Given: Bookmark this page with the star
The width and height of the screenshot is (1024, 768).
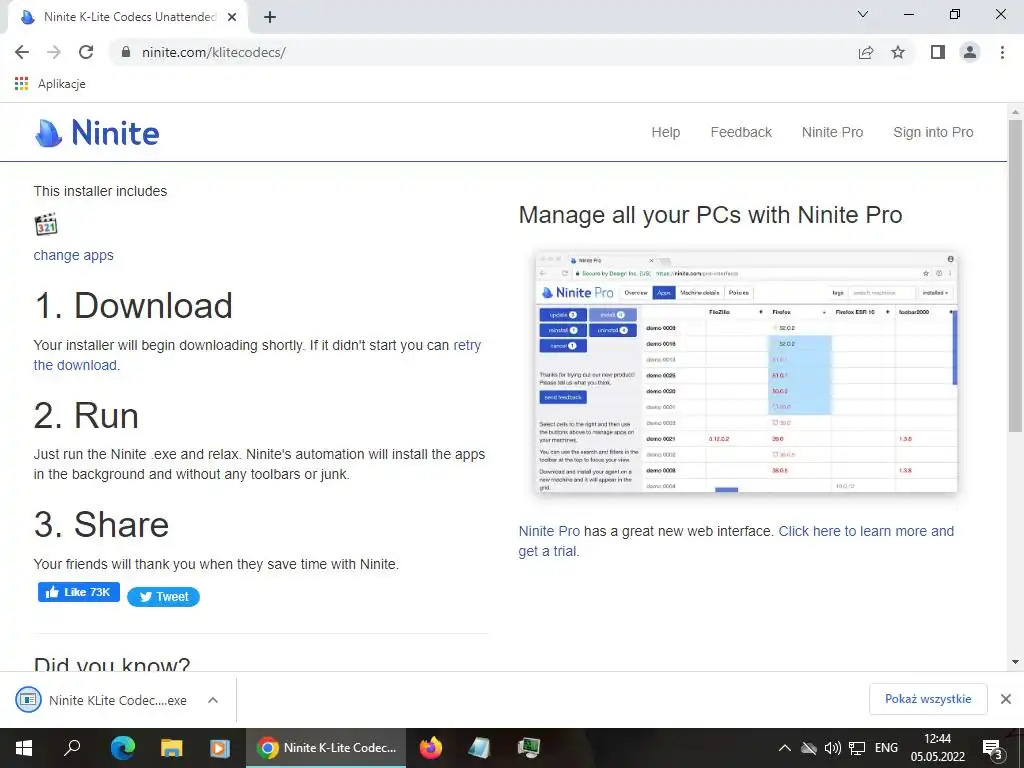Looking at the screenshot, I should point(898,52).
